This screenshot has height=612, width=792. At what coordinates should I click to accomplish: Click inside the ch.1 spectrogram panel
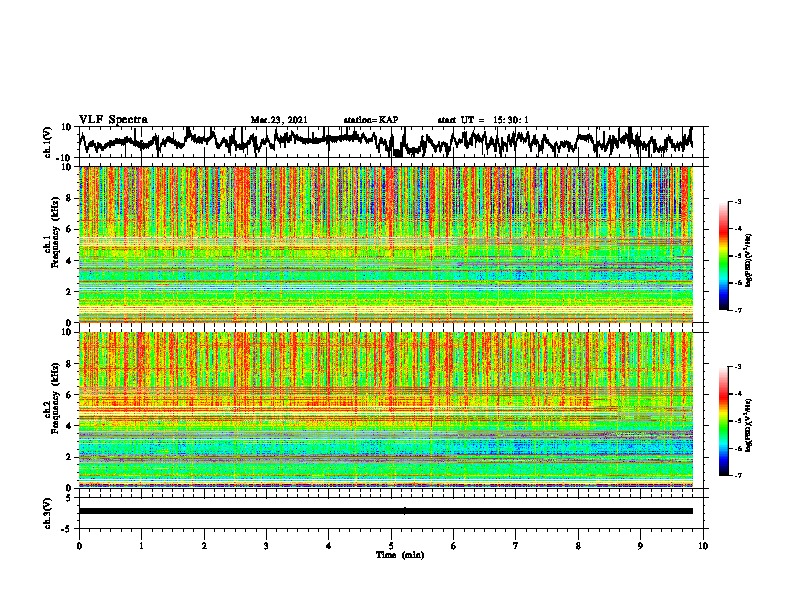coord(385,244)
